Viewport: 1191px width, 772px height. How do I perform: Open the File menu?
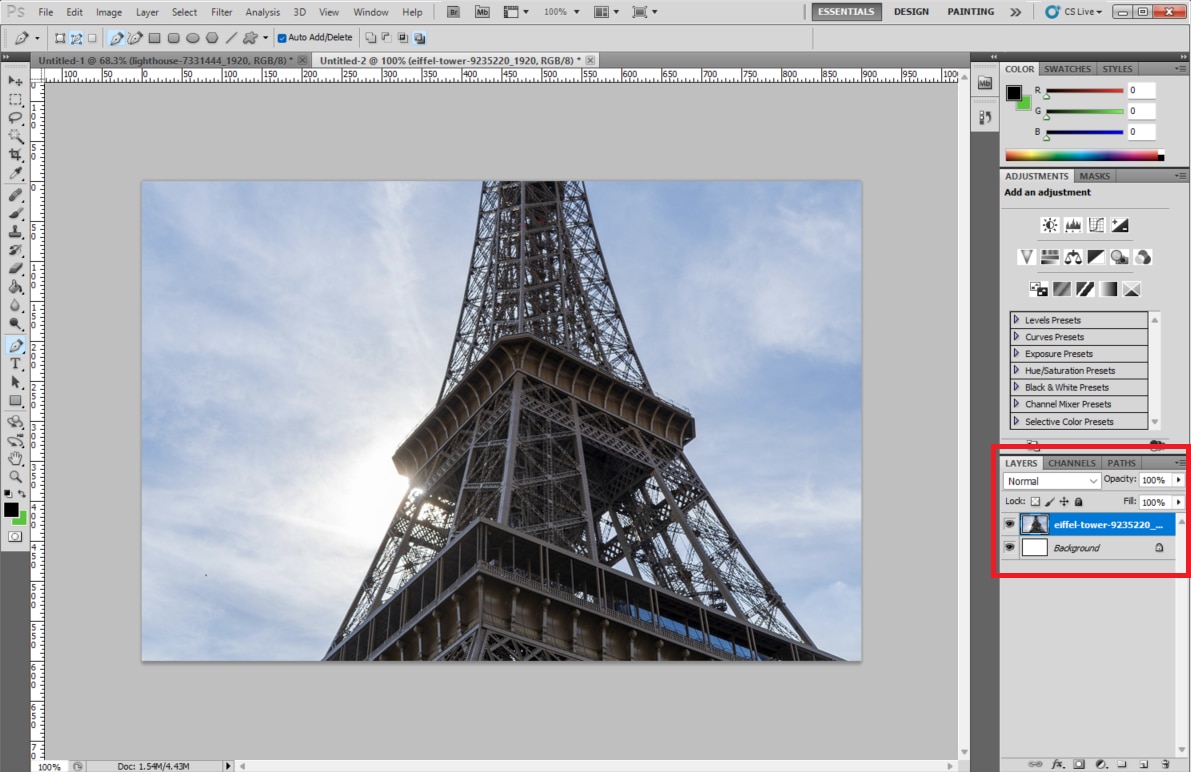click(46, 12)
